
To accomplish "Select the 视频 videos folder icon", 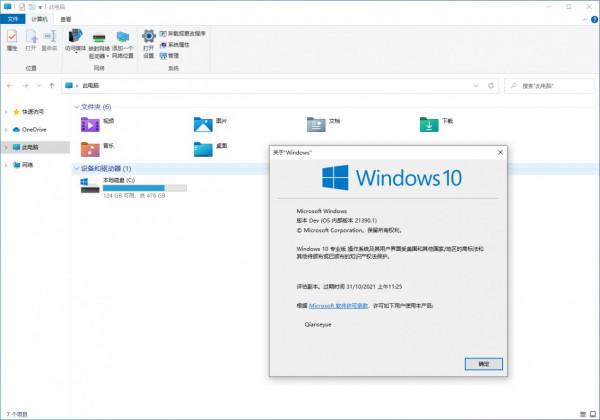I will coord(90,125).
